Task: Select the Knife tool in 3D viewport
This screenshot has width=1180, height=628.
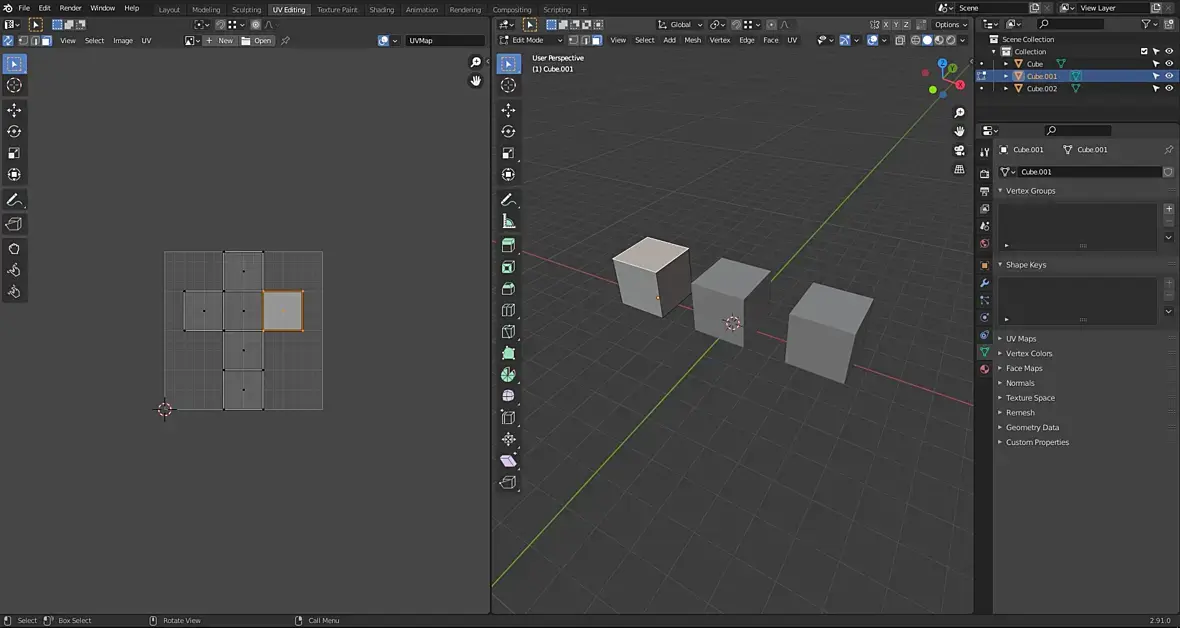Action: tap(508, 331)
